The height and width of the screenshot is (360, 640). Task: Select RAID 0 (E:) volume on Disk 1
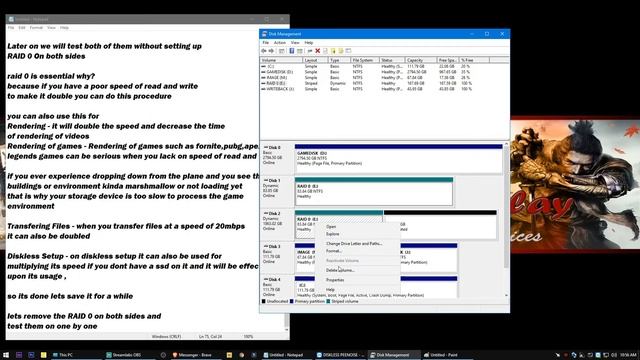coord(374,191)
